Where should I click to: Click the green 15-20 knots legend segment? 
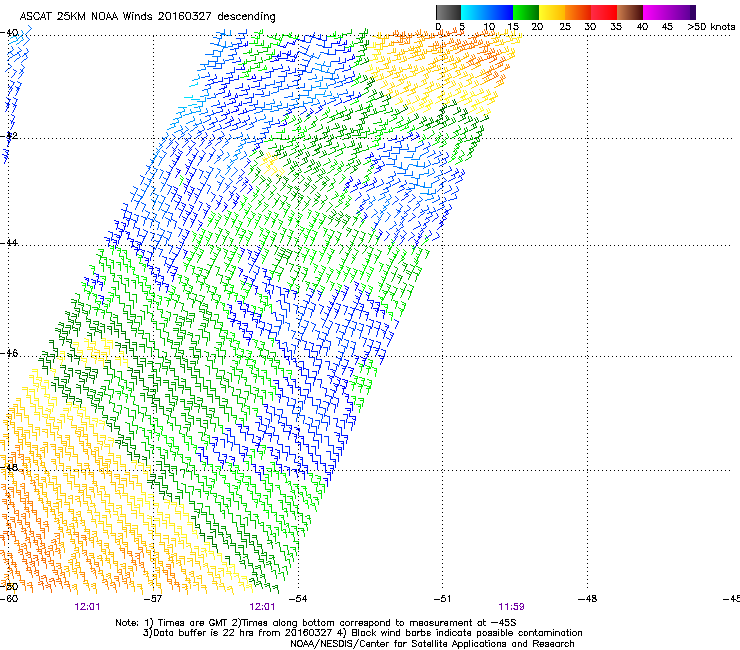526,12
